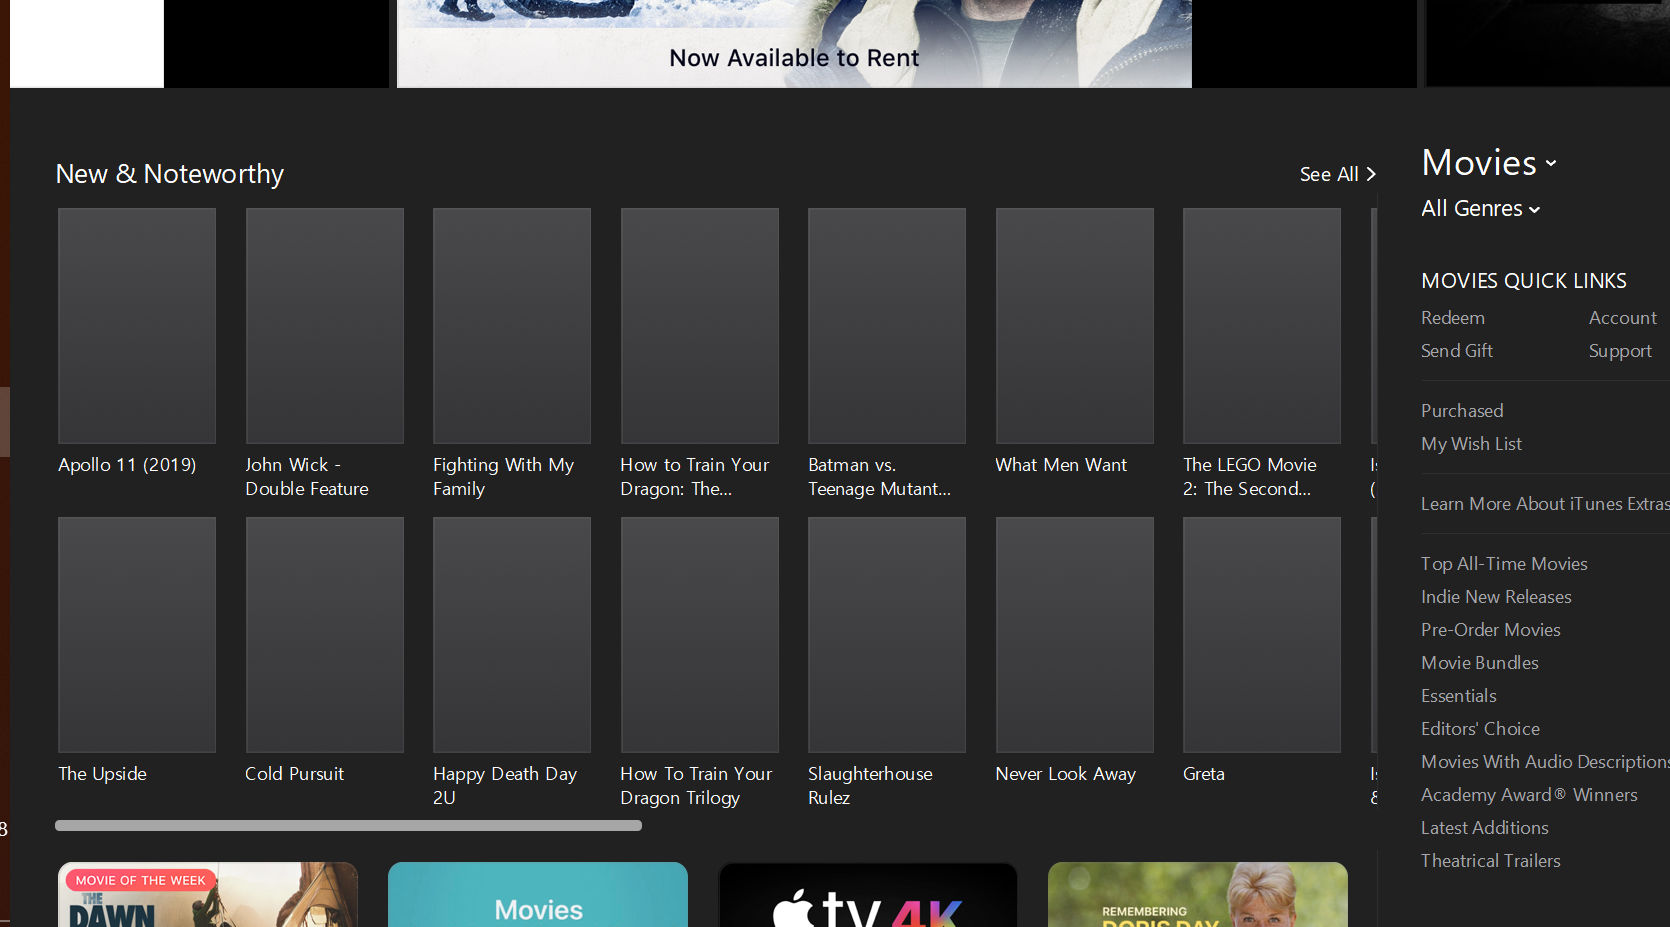Open John Wick Double Feature poster

(x=325, y=326)
